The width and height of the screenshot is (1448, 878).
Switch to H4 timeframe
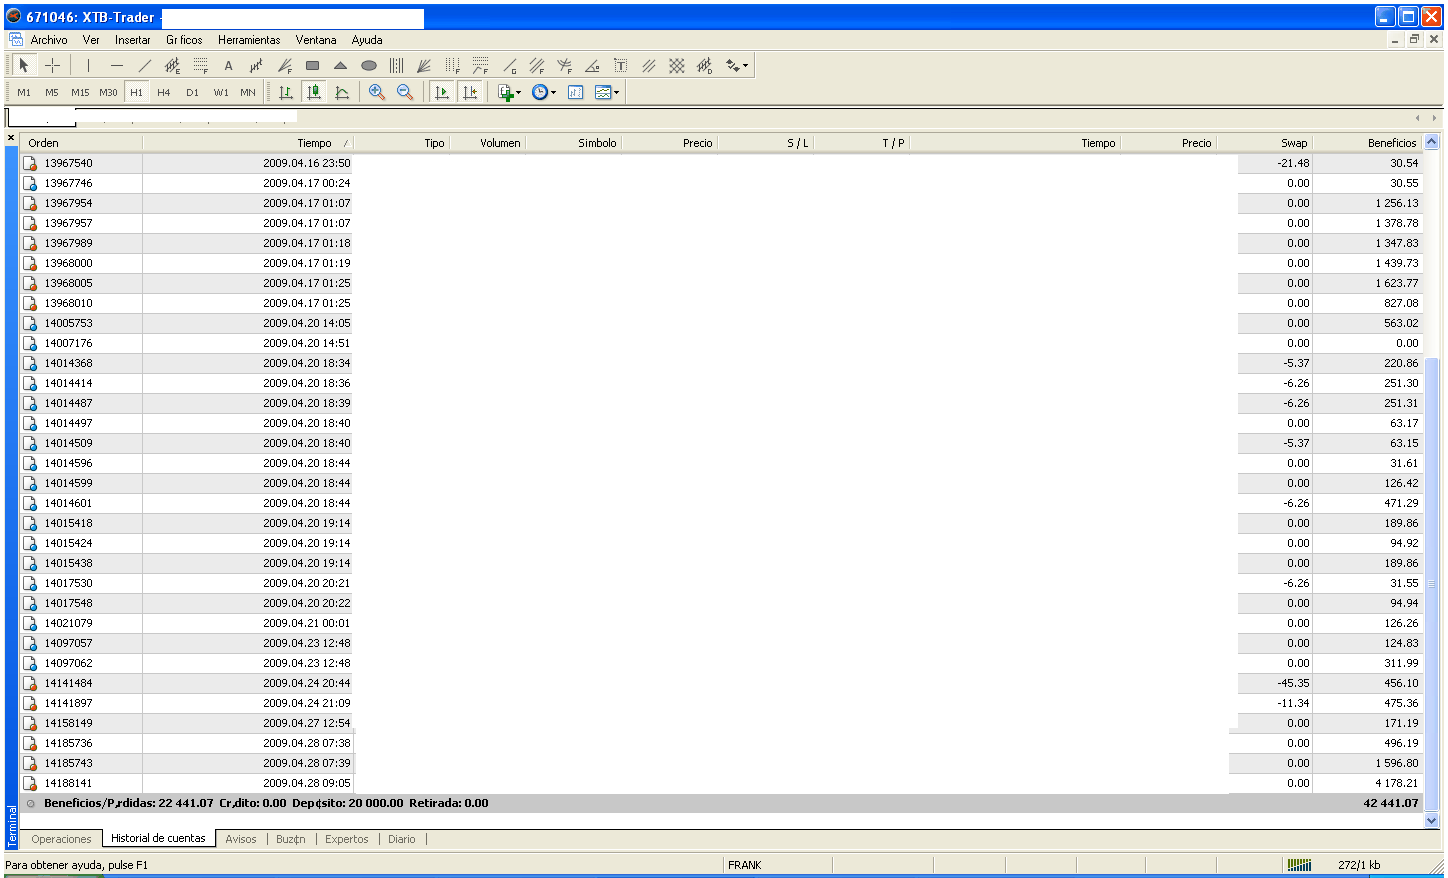click(164, 92)
